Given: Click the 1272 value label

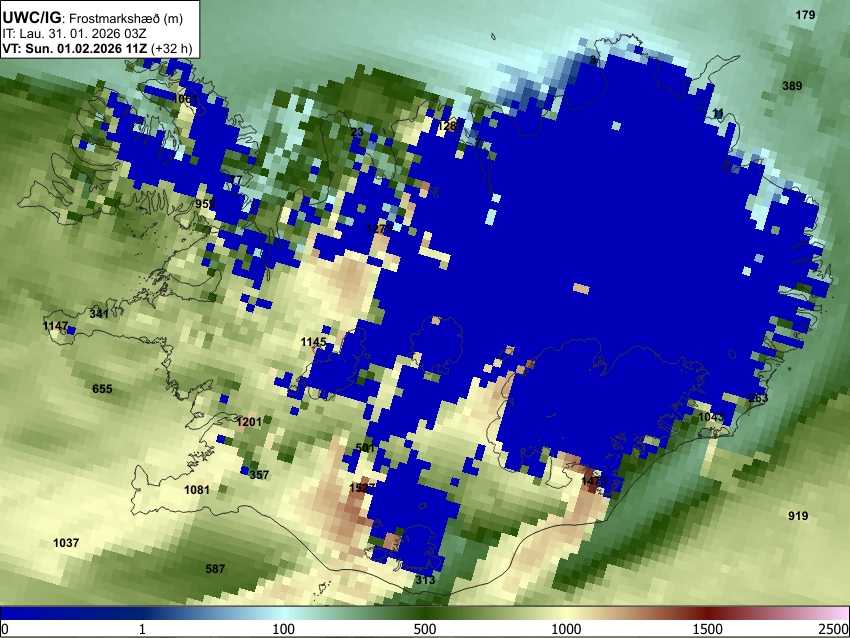Looking at the screenshot, I should 379,229.
